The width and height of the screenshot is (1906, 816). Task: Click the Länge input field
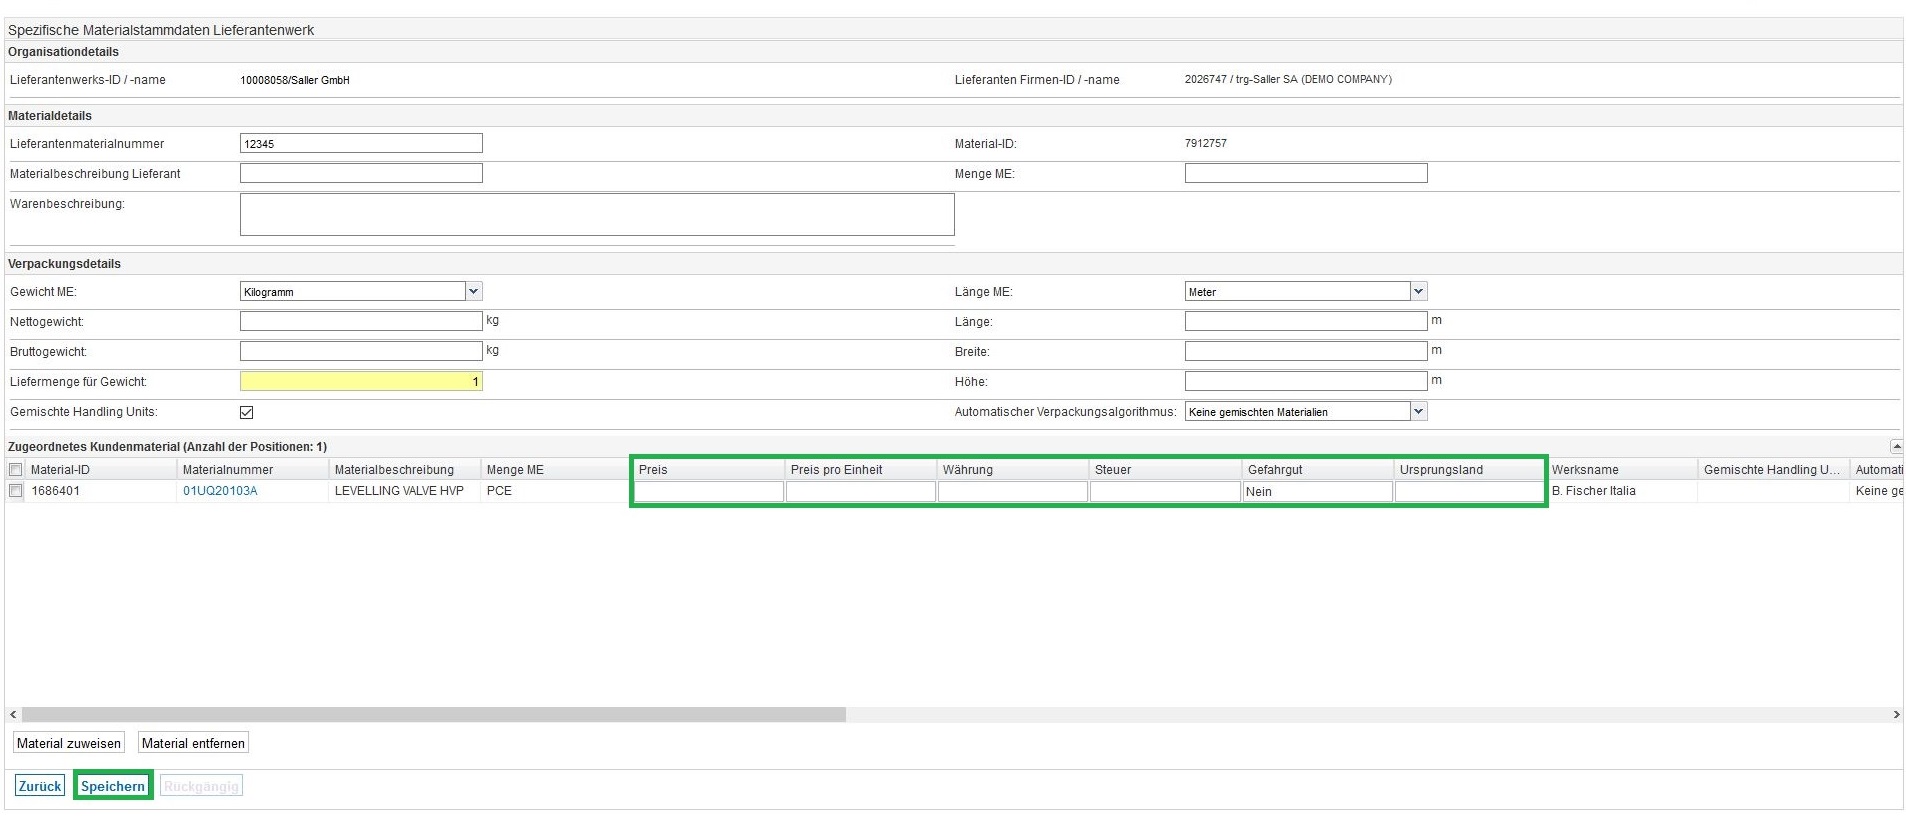click(1306, 322)
